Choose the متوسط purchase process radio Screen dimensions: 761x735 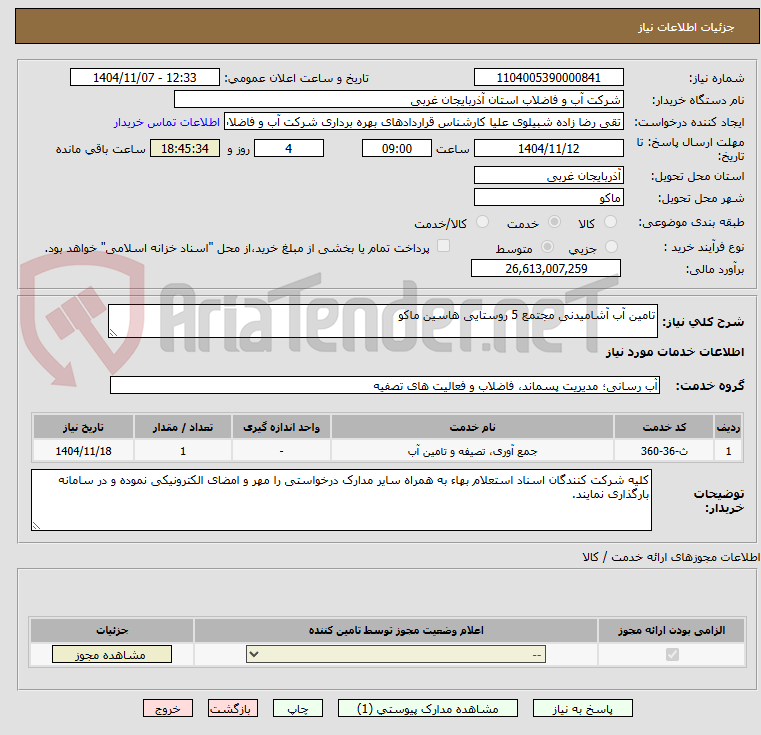(547, 247)
